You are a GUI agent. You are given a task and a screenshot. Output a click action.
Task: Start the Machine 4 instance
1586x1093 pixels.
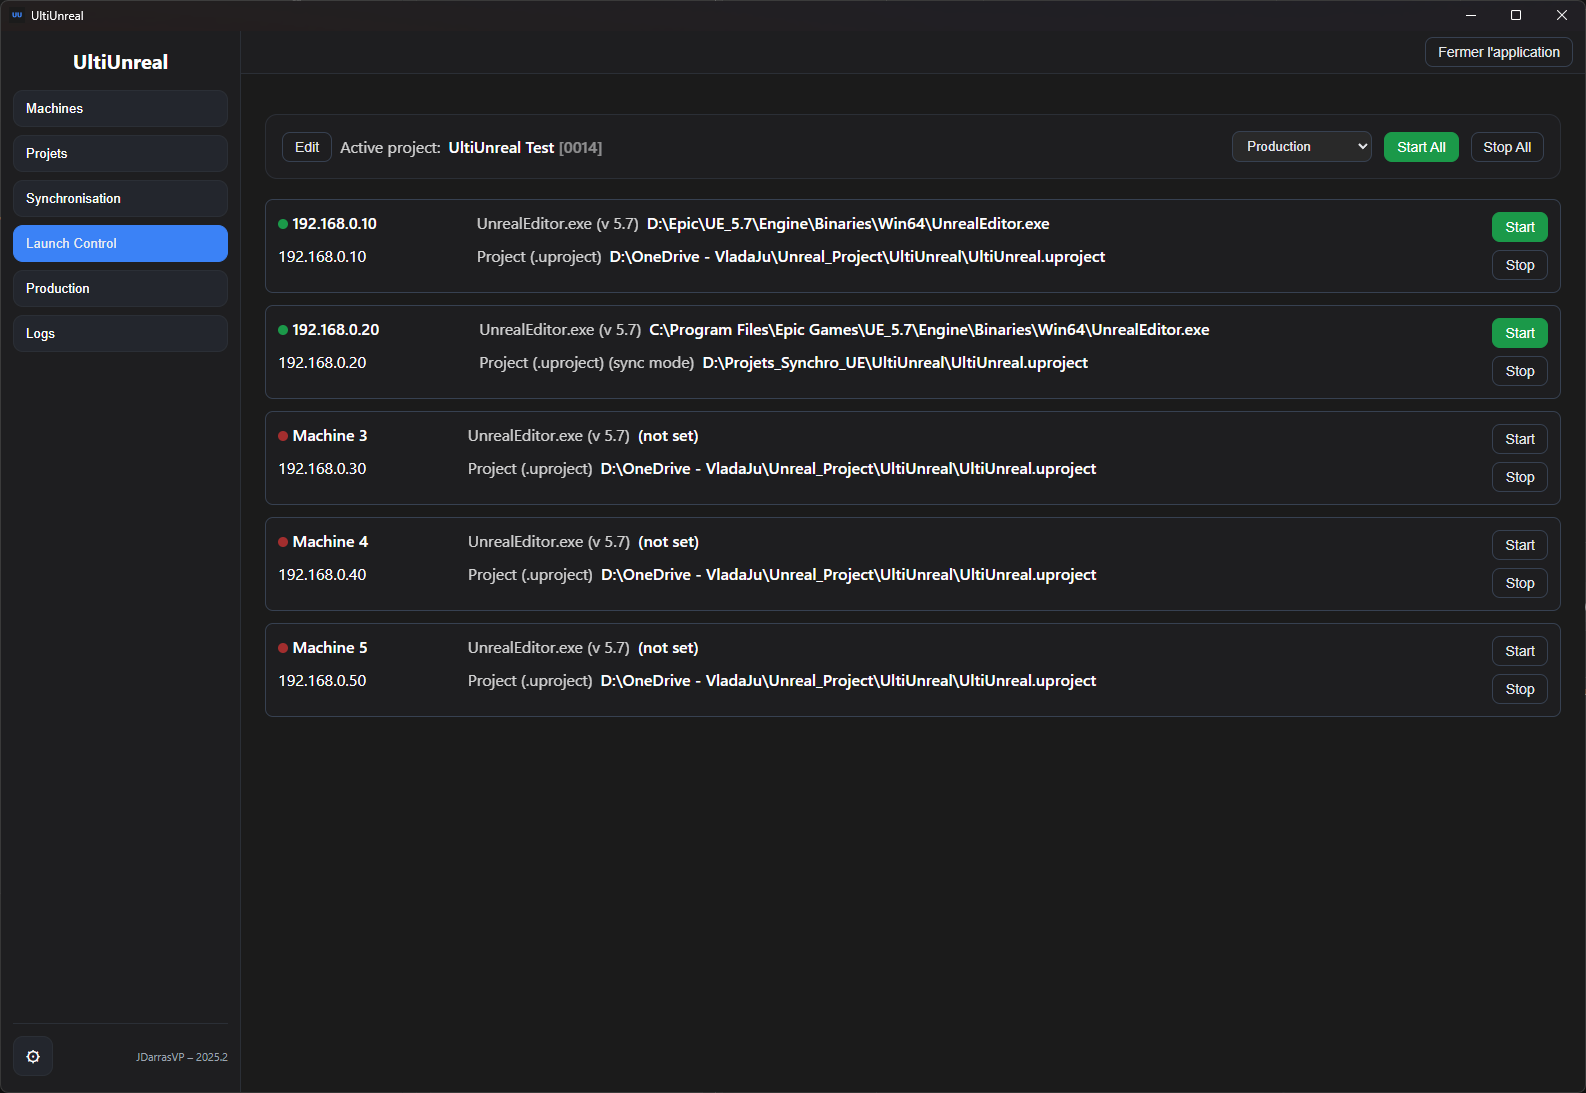(x=1519, y=545)
